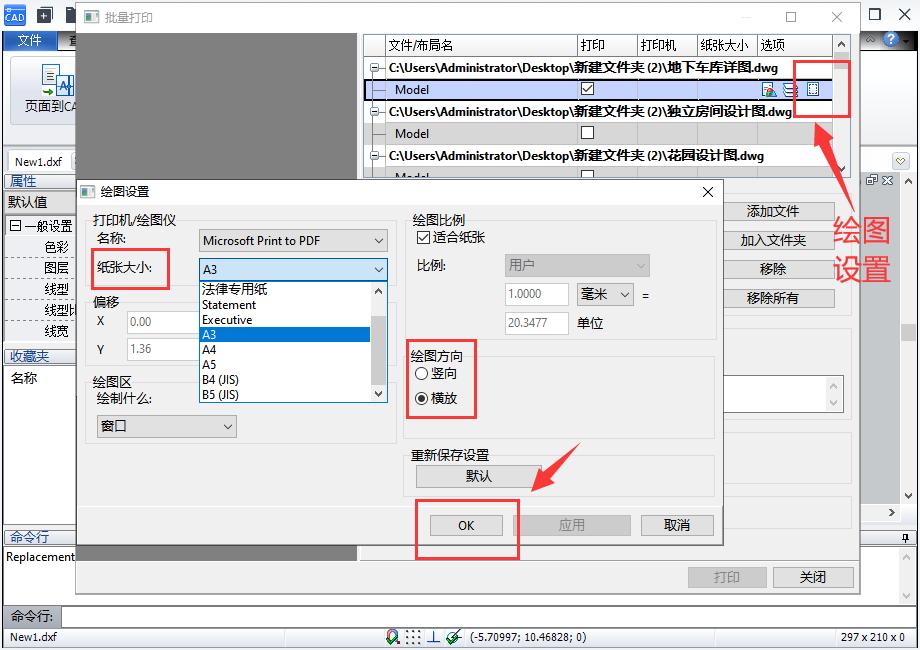Viewport: 920px width, 650px height.
Task: Open the 文件 menu
Action: click(x=30, y=41)
